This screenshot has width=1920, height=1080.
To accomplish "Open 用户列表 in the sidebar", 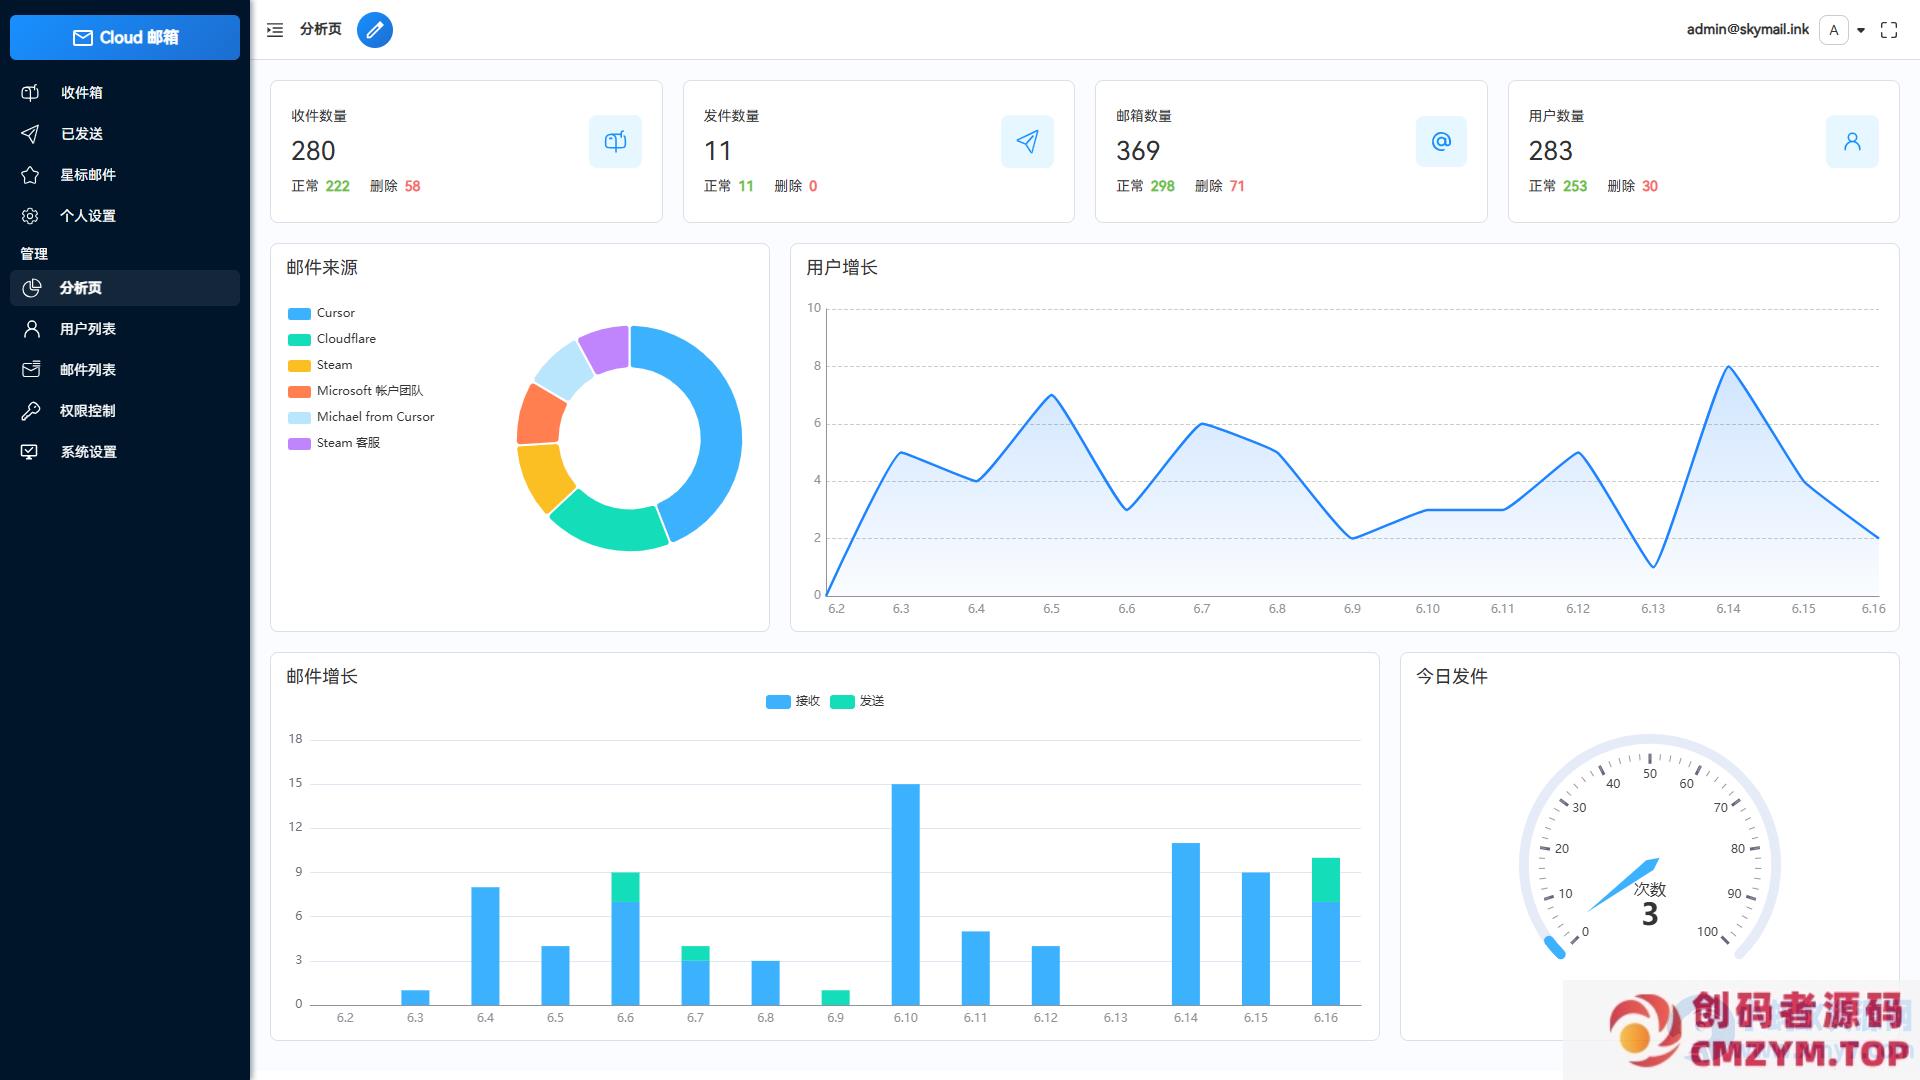I will (88, 329).
